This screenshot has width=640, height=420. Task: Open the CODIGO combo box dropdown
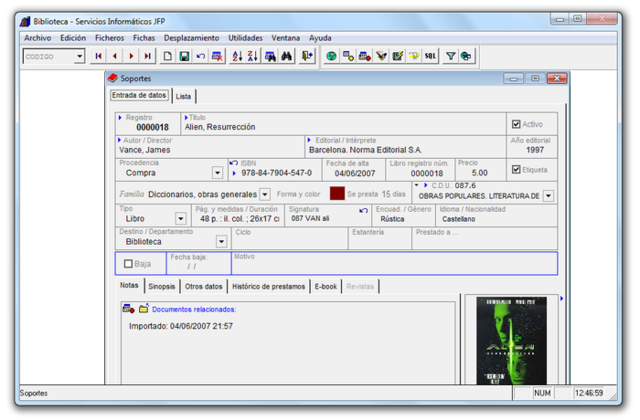pyautogui.click(x=79, y=56)
